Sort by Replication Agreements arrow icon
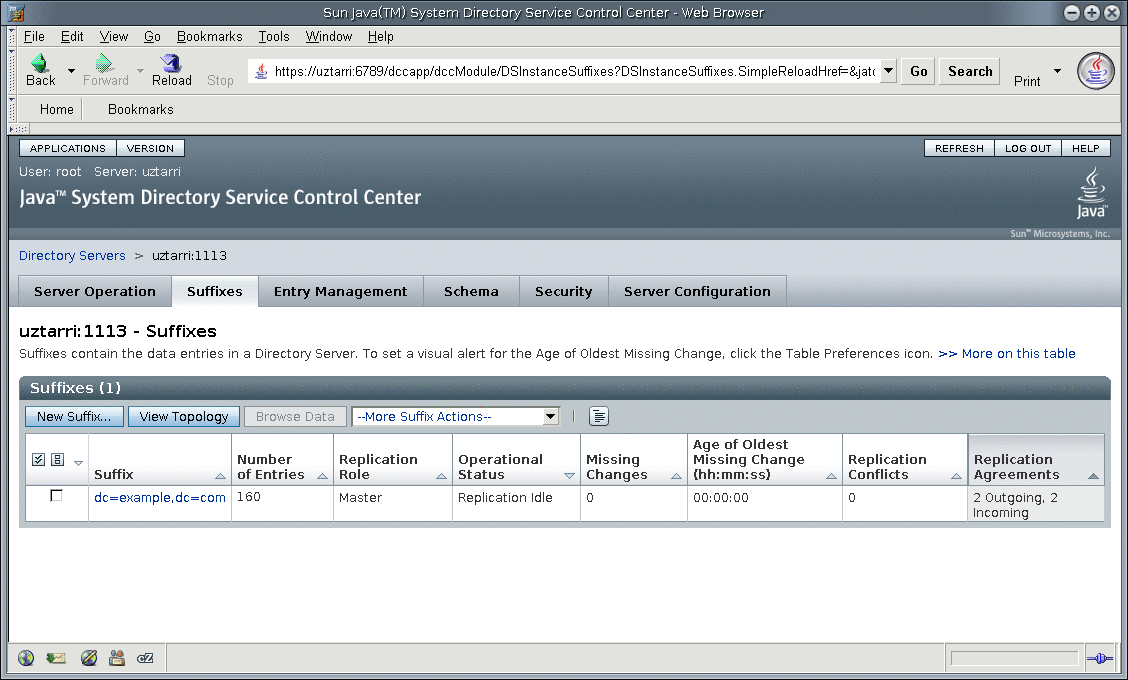 (1093, 476)
